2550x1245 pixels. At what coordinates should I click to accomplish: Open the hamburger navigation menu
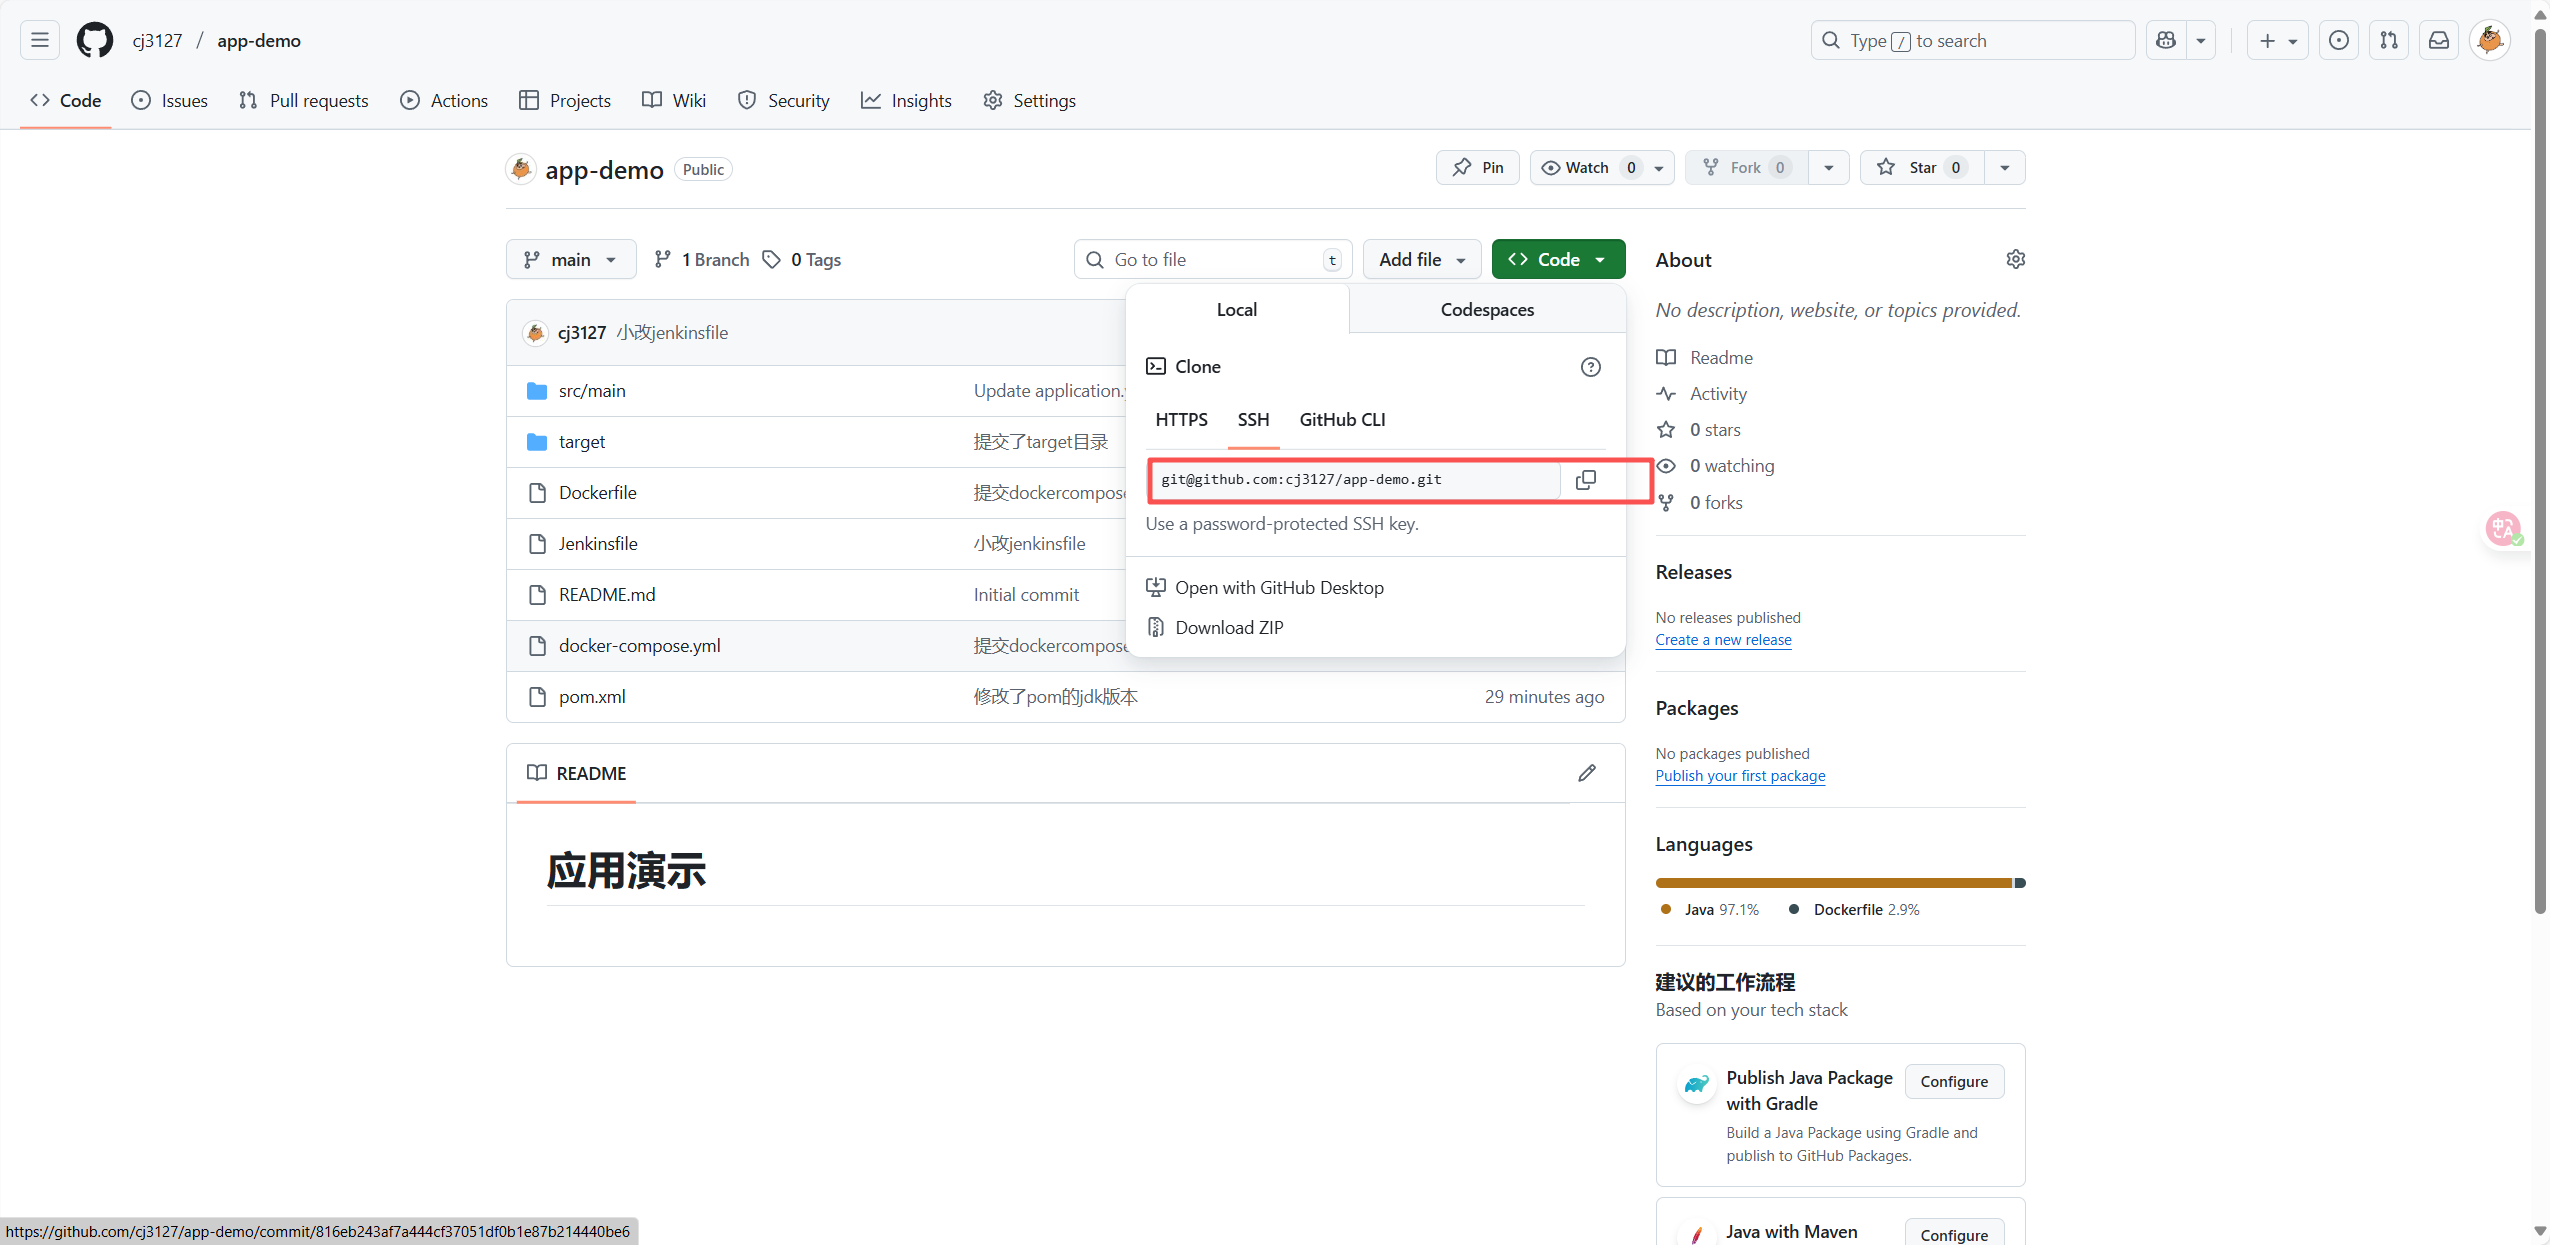40,40
